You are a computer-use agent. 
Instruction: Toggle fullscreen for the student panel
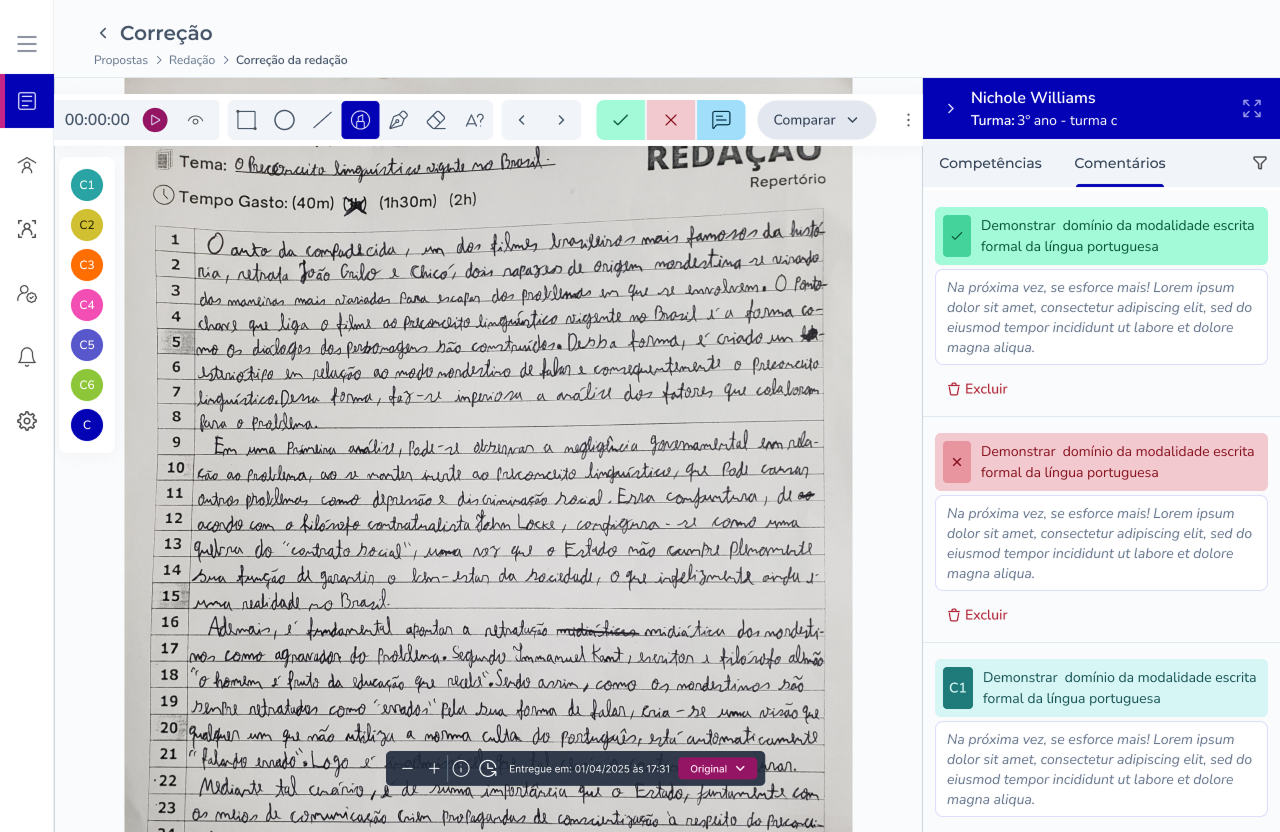coord(1251,109)
